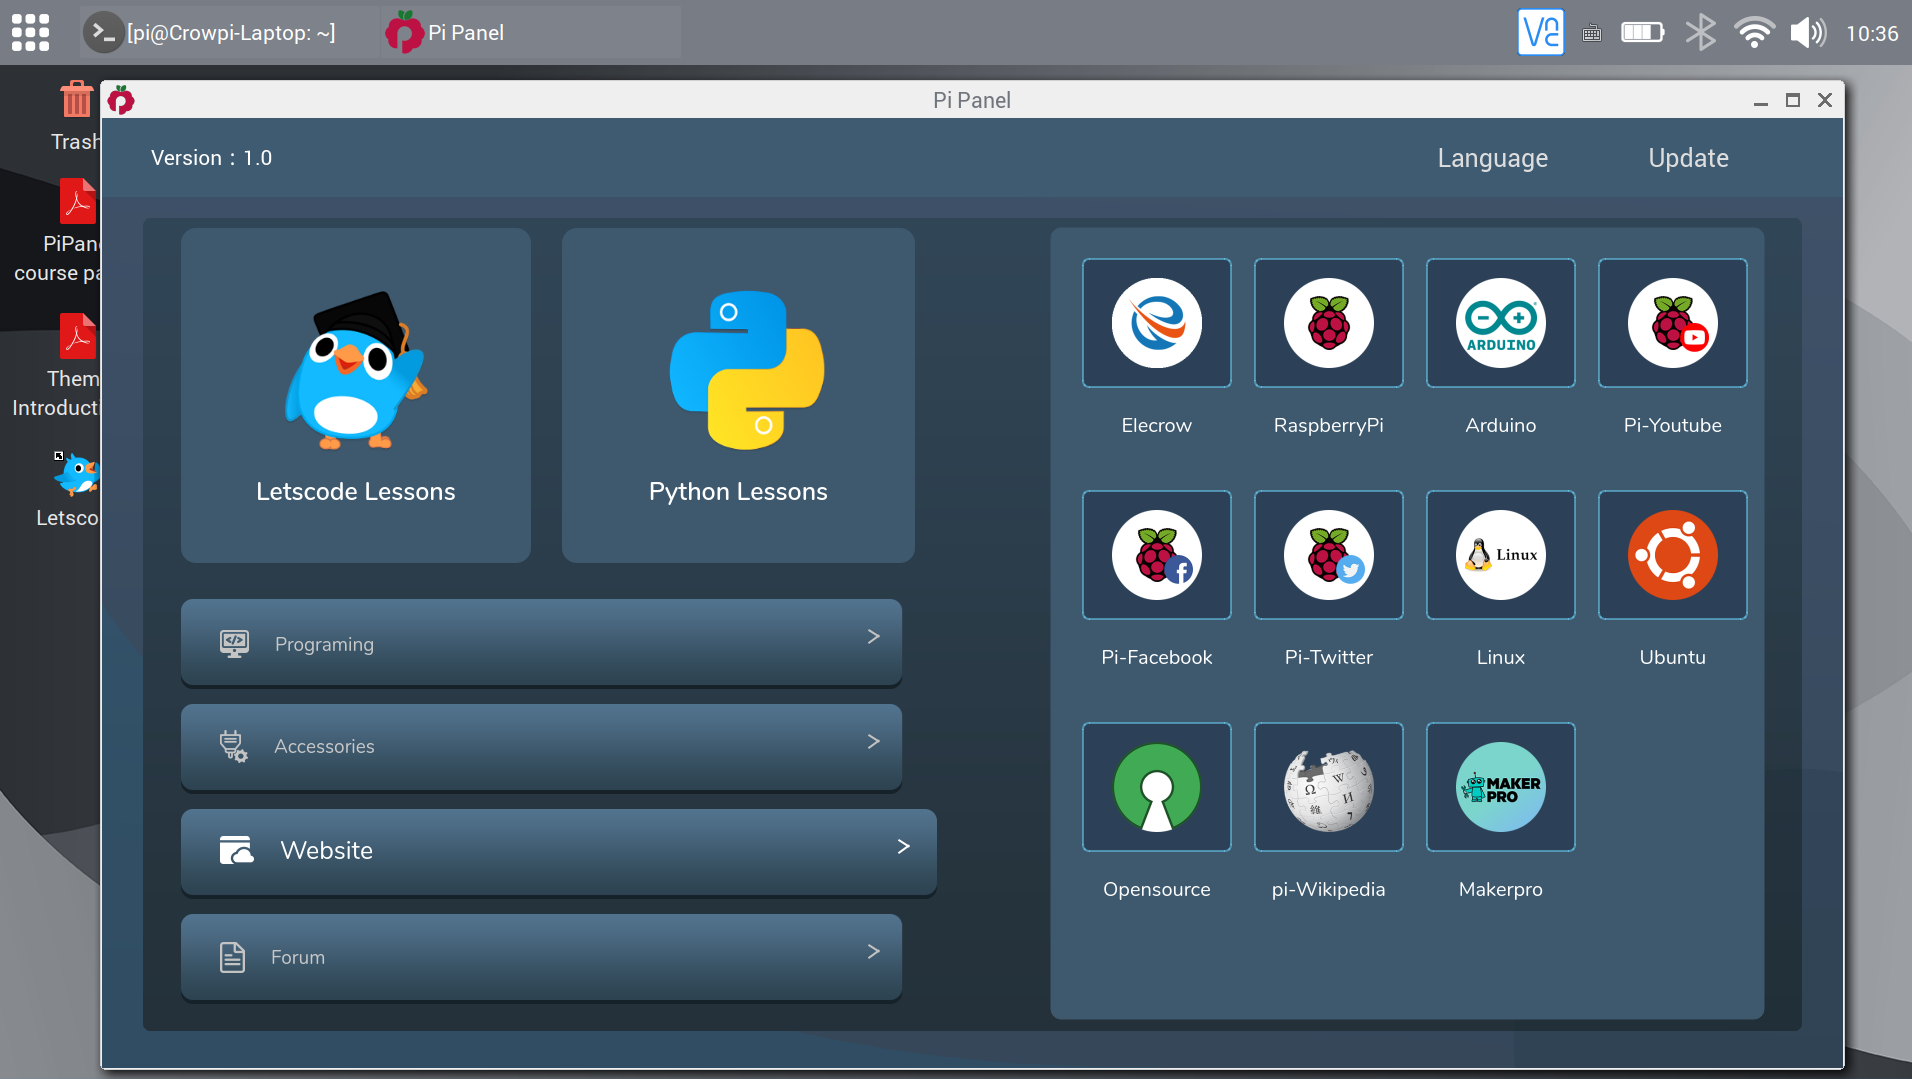This screenshot has width=1912, height=1079.
Task: Open the pi-Wikipedia icon
Action: tap(1328, 787)
